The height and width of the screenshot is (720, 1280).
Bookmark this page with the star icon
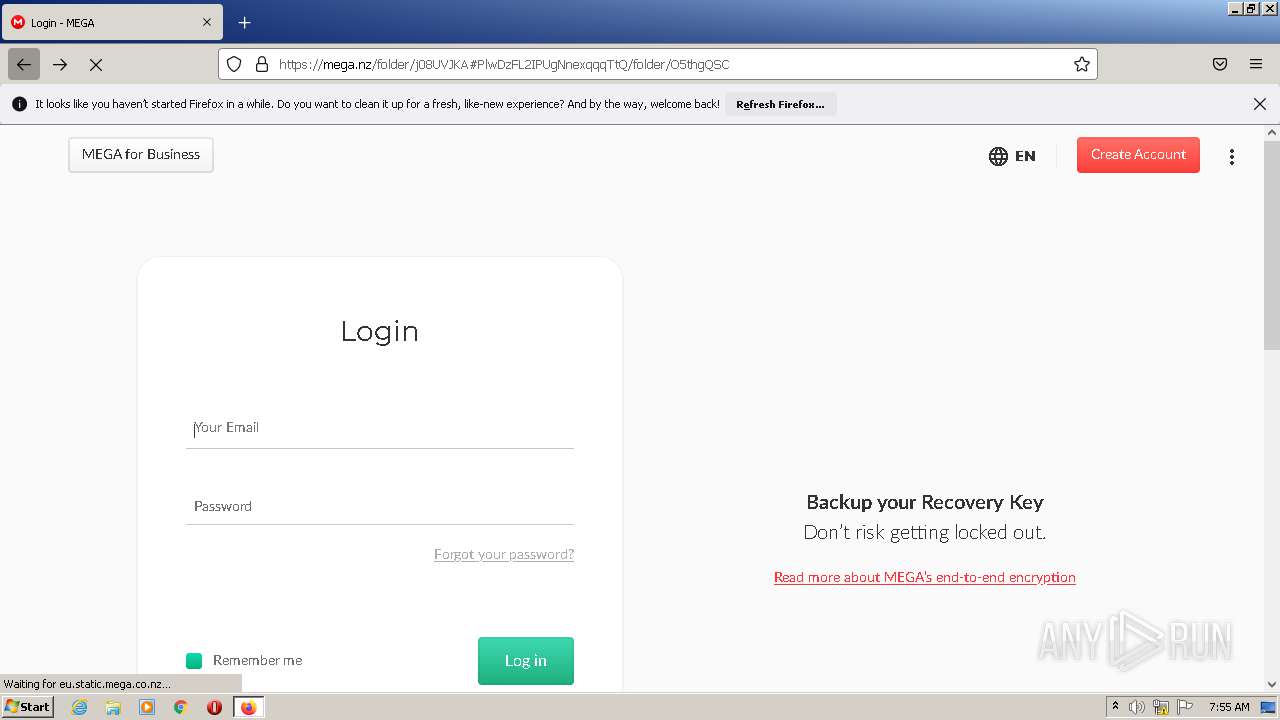1082,64
